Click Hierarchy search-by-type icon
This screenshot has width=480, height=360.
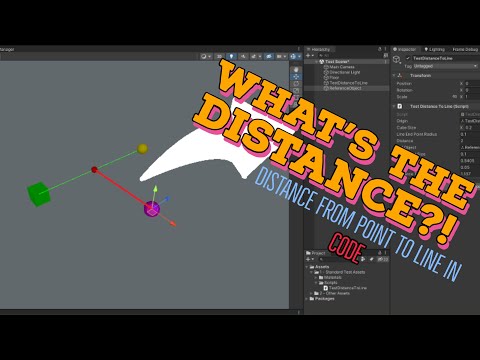tap(386, 56)
